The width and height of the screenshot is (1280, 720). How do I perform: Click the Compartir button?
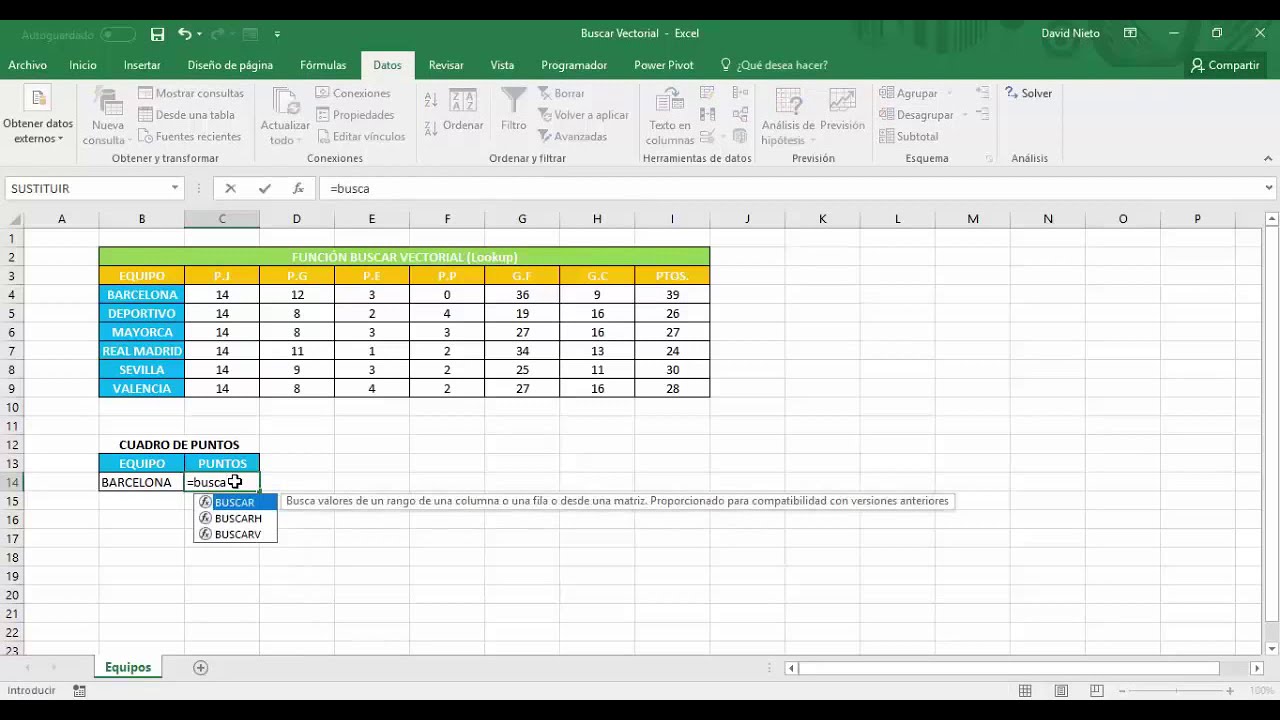click(x=1225, y=65)
